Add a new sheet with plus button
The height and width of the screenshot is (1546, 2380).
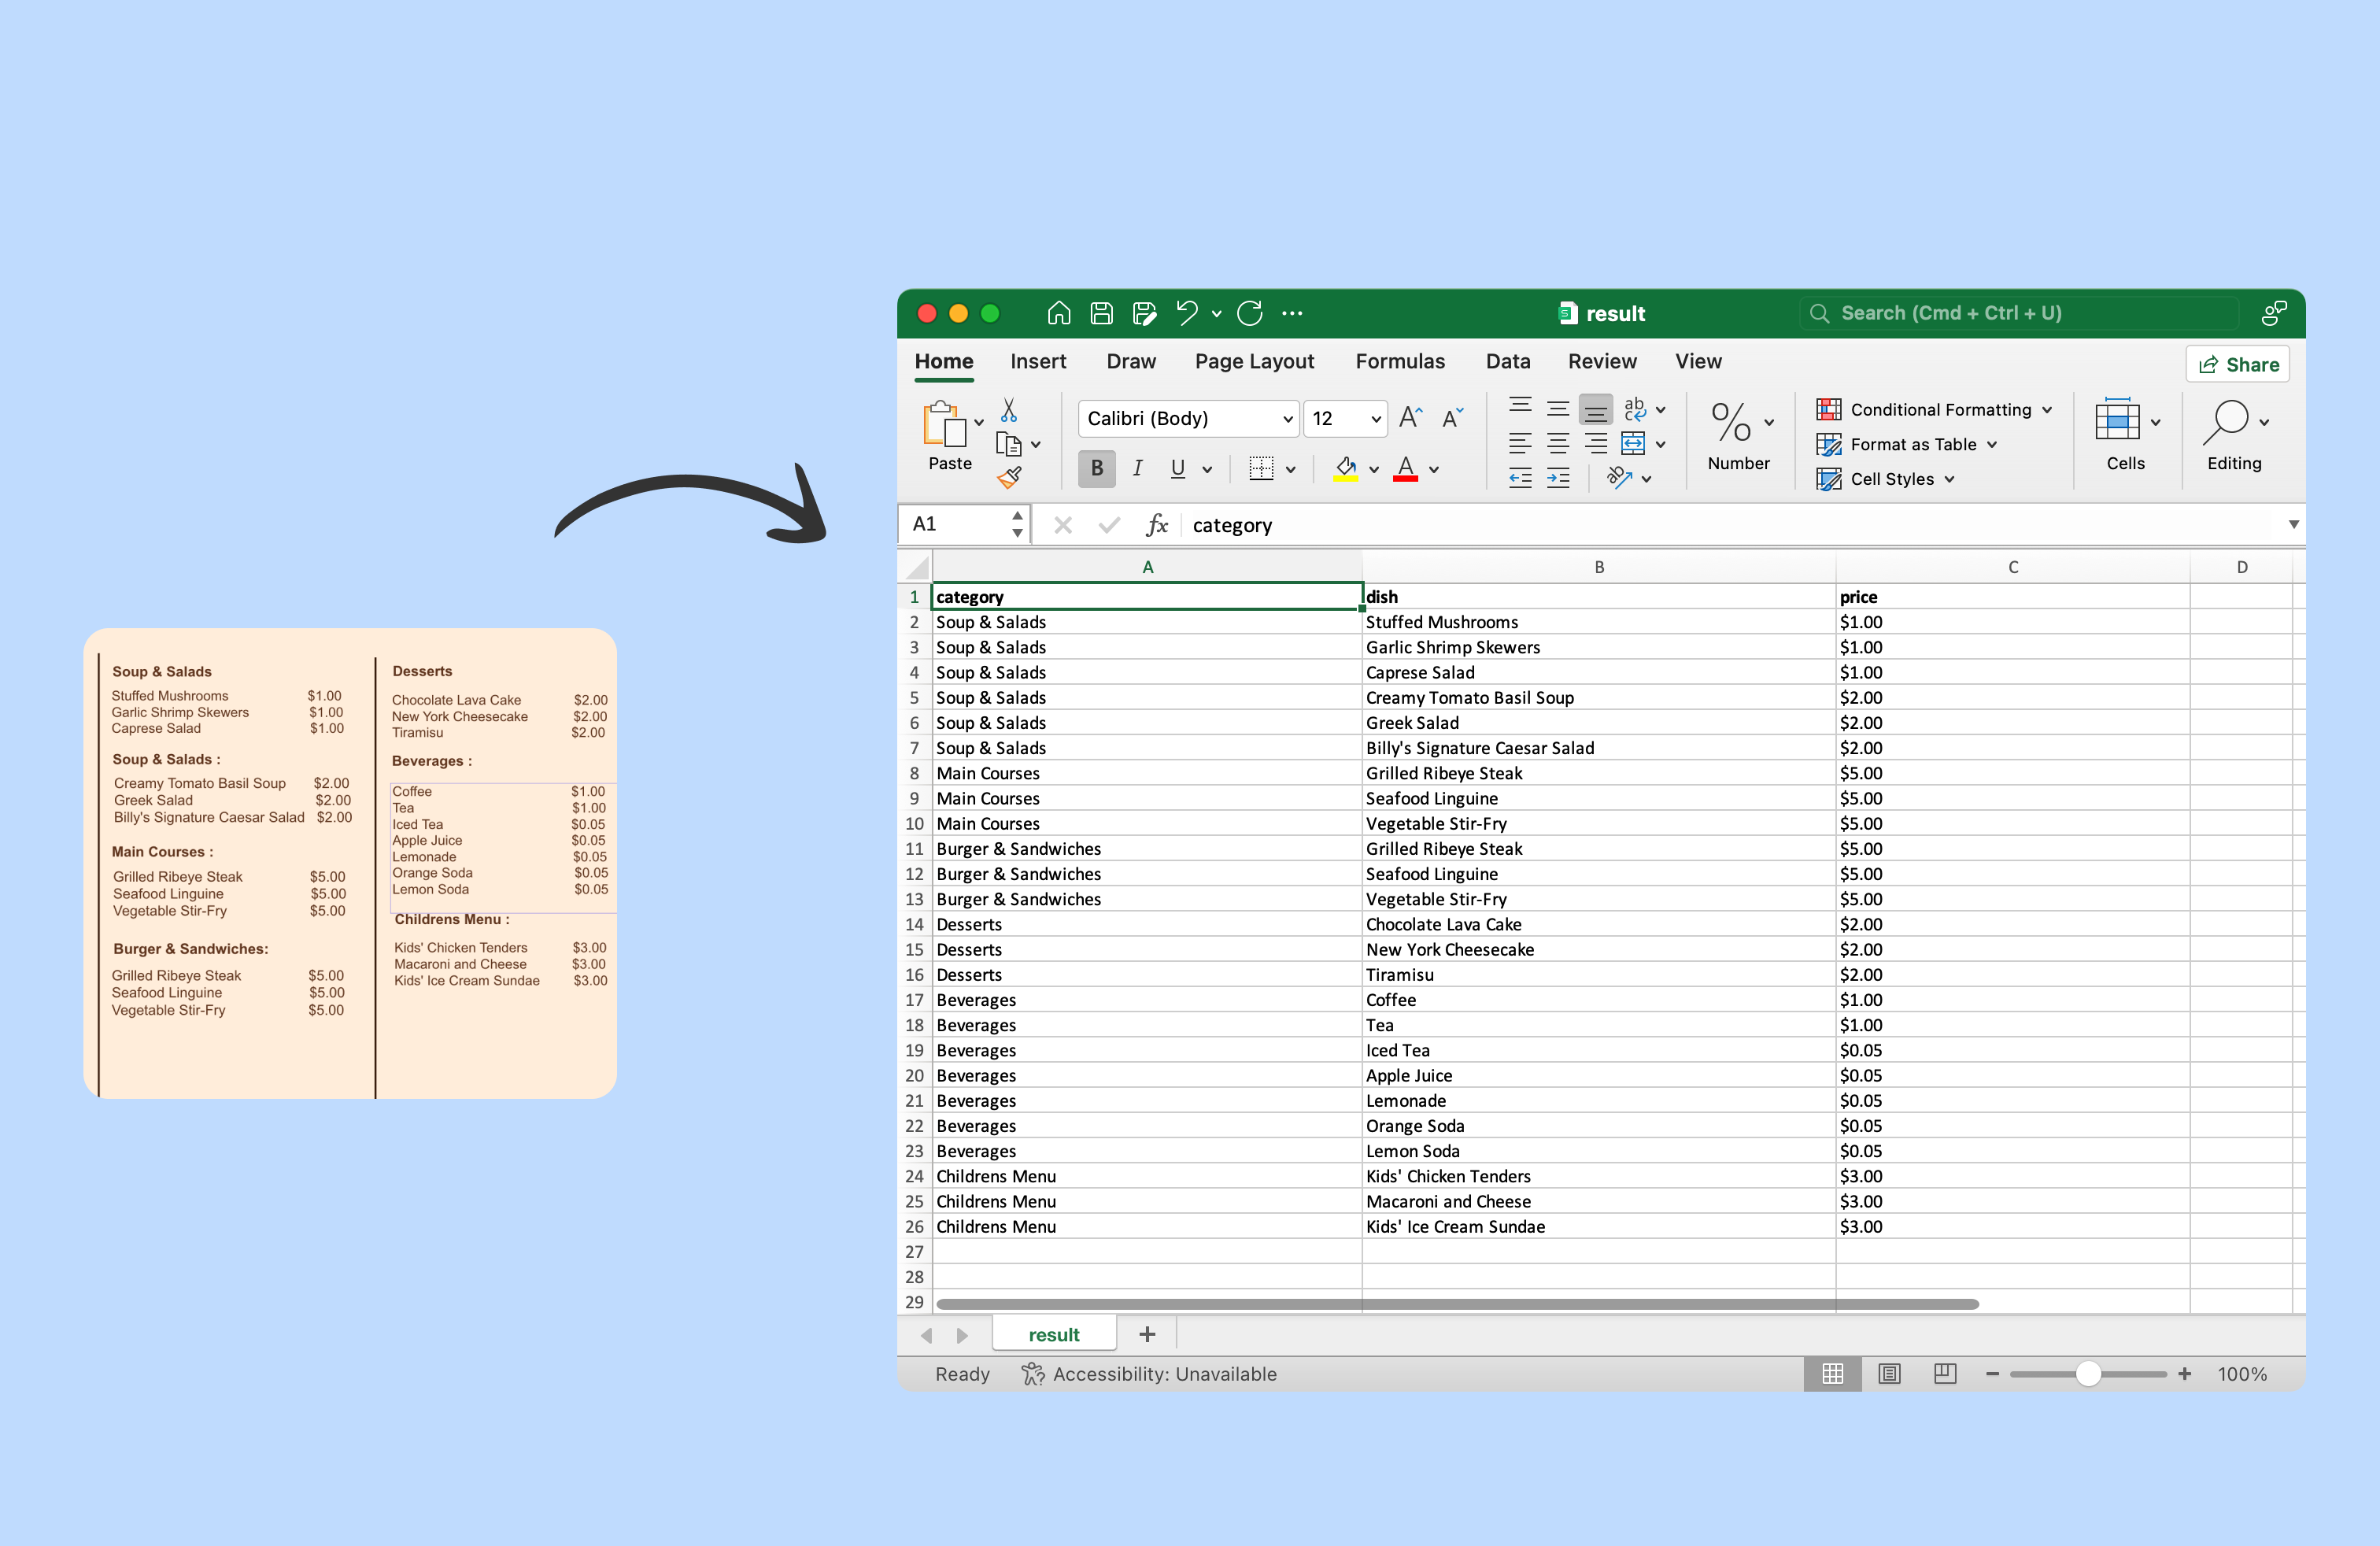[x=1147, y=1334]
